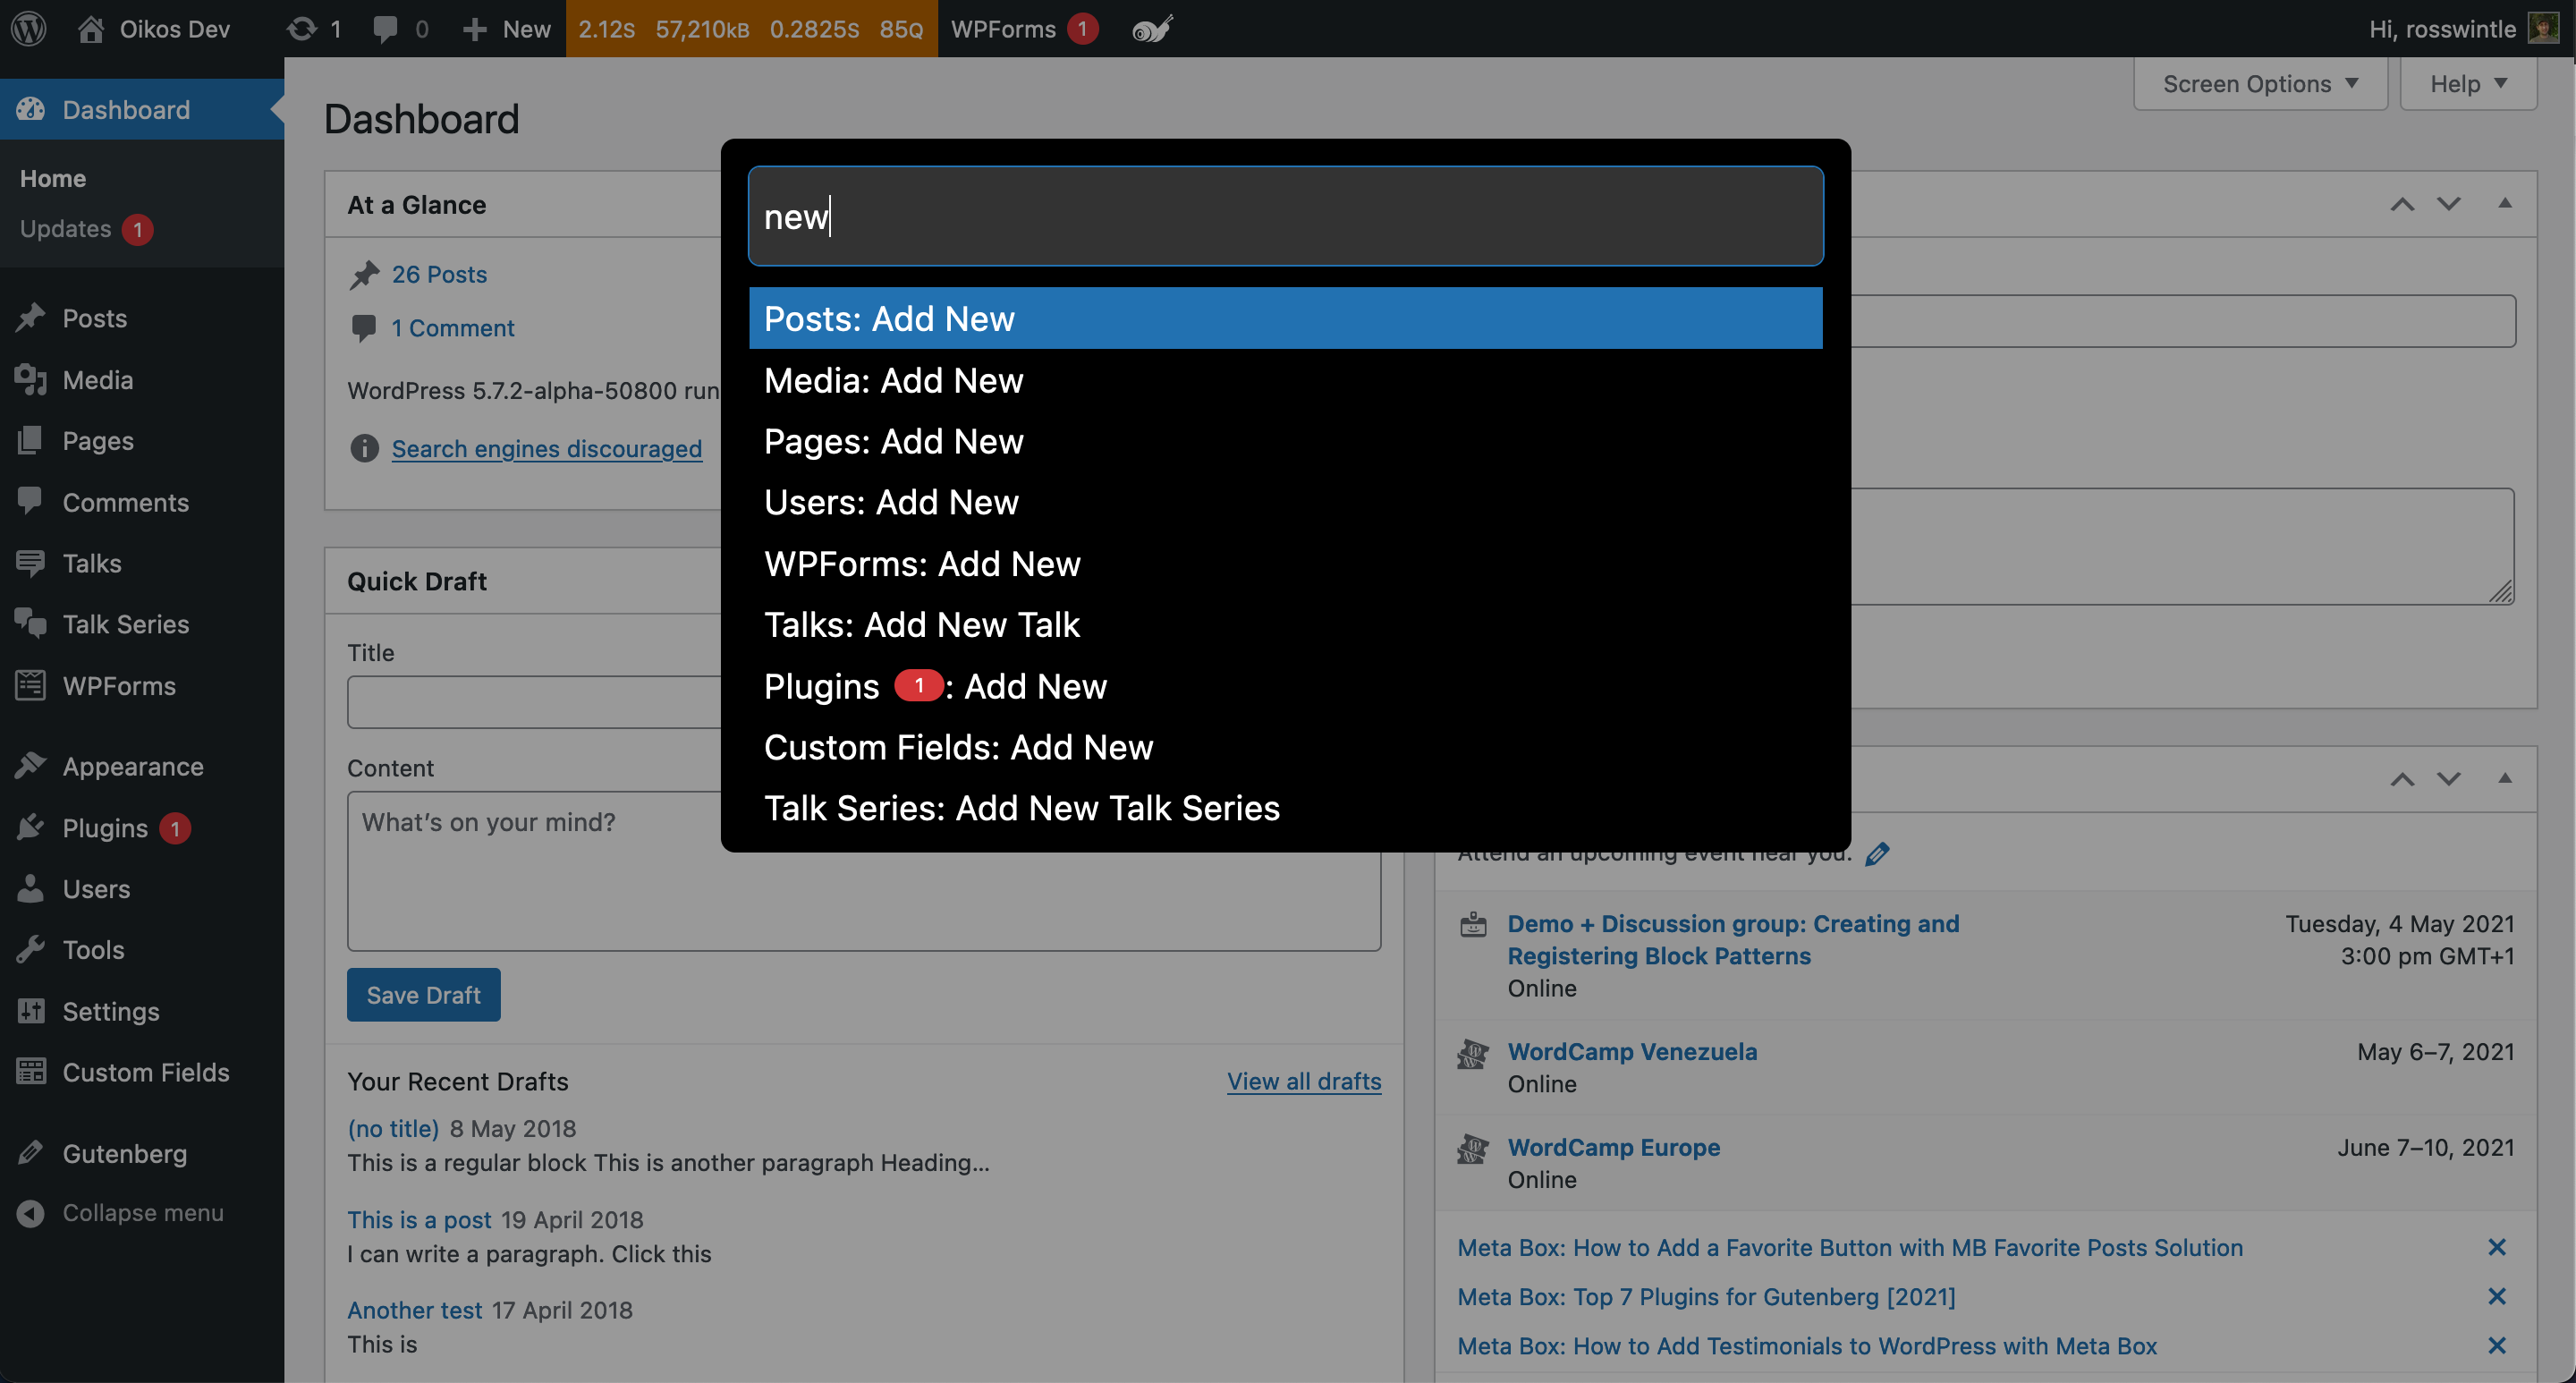Click the Users person icon in sidebar
Viewport: 2576px width, 1383px height.
pyautogui.click(x=31, y=888)
